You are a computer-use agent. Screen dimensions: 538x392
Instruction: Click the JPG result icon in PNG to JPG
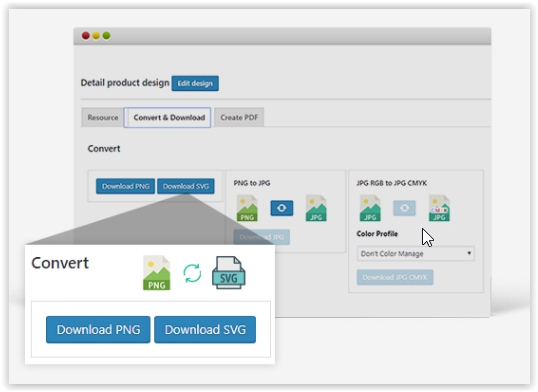(316, 208)
